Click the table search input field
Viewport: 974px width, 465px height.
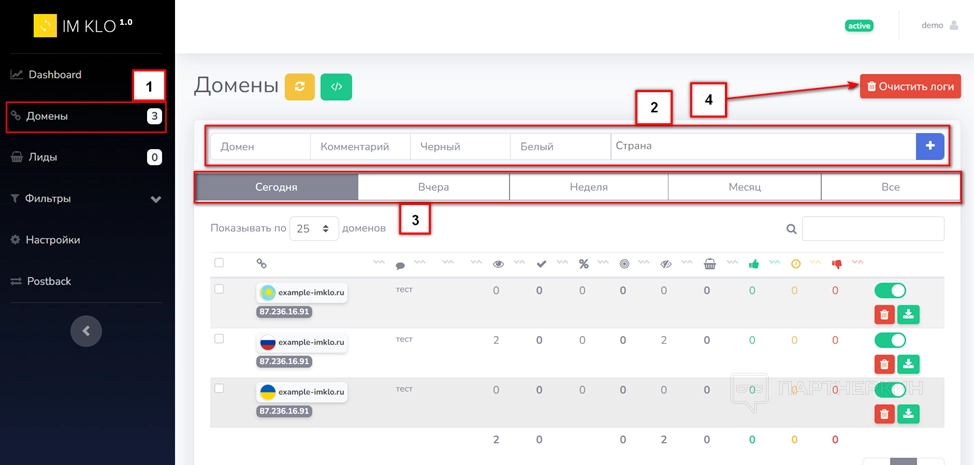(873, 229)
